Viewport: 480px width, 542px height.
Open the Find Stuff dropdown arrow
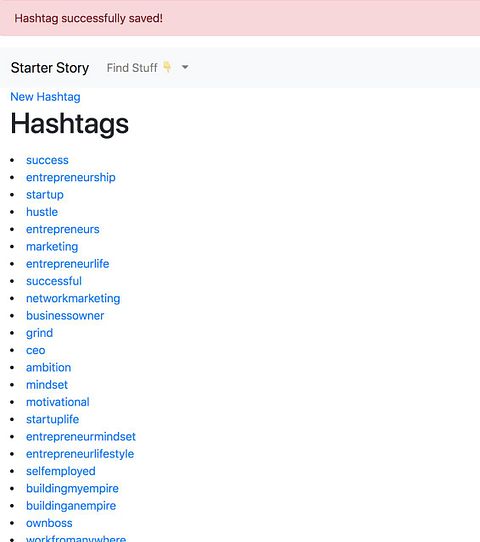point(185,67)
